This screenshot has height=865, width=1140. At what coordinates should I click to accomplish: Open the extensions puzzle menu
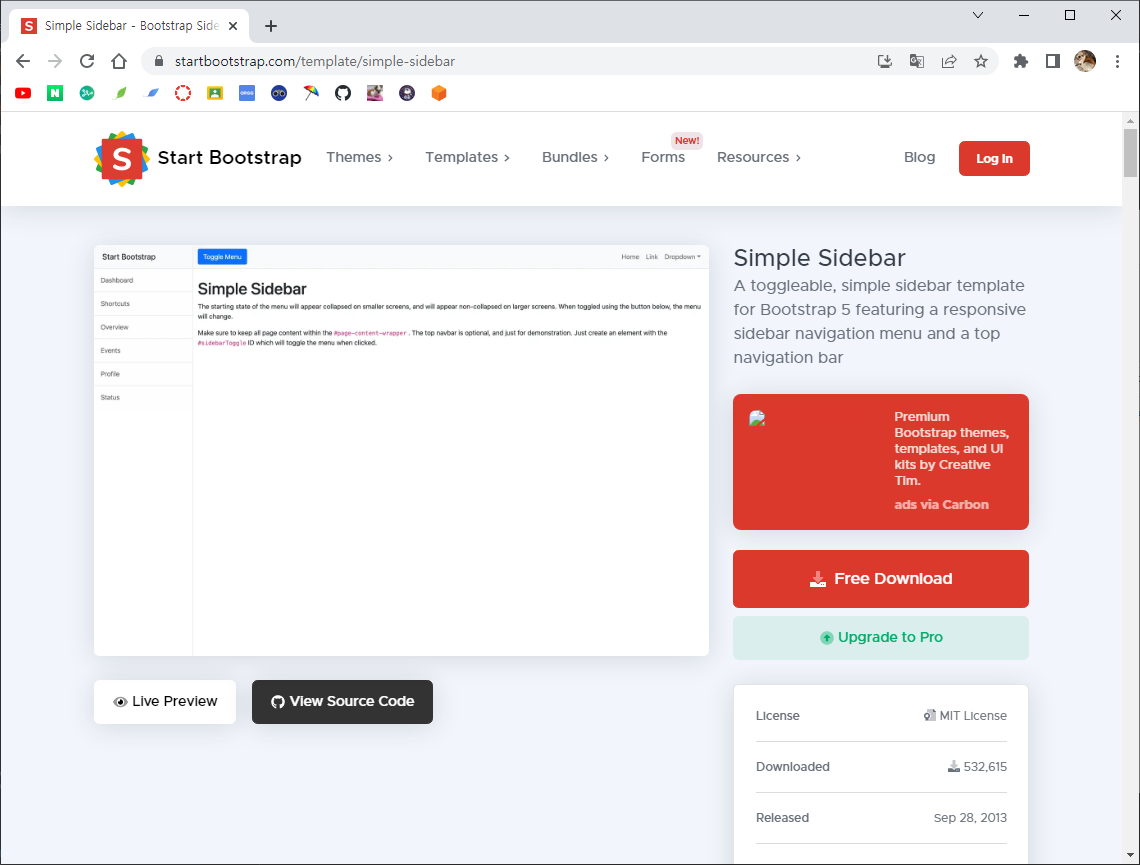tap(1021, 61)
